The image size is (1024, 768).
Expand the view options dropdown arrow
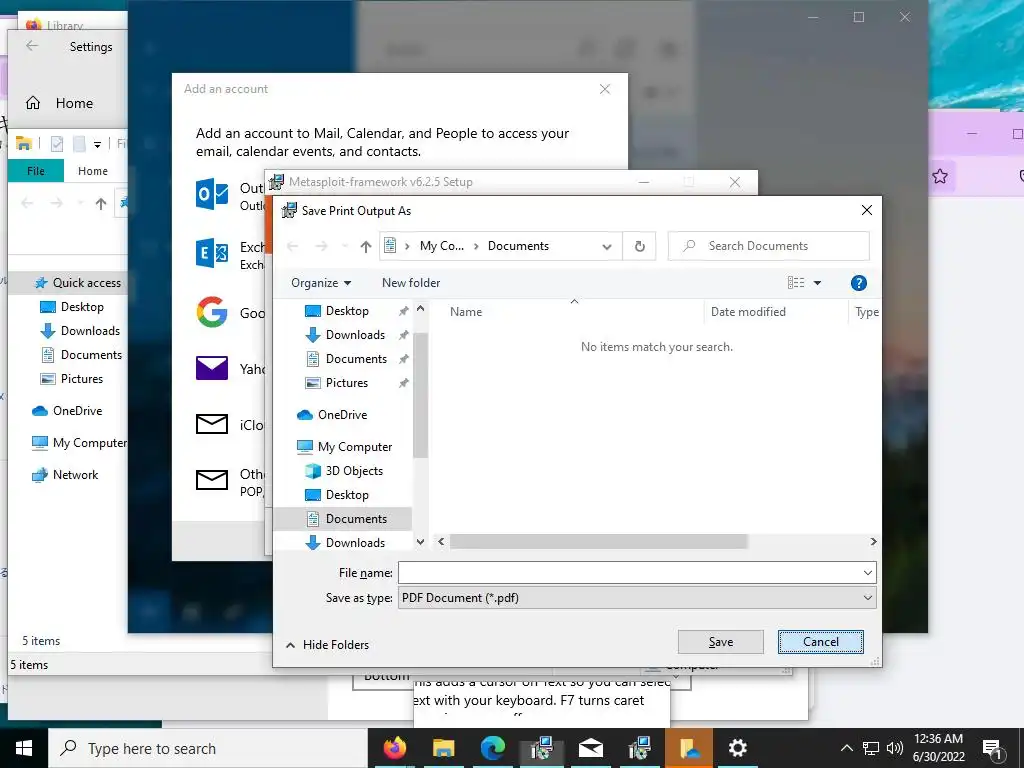coord(817,283)
